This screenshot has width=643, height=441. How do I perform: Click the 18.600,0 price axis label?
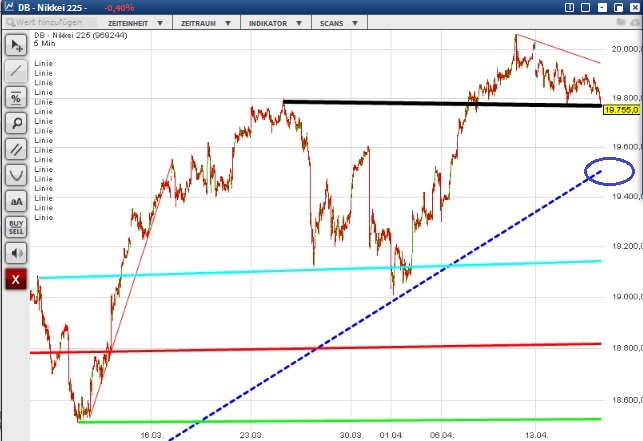[626, 400]
